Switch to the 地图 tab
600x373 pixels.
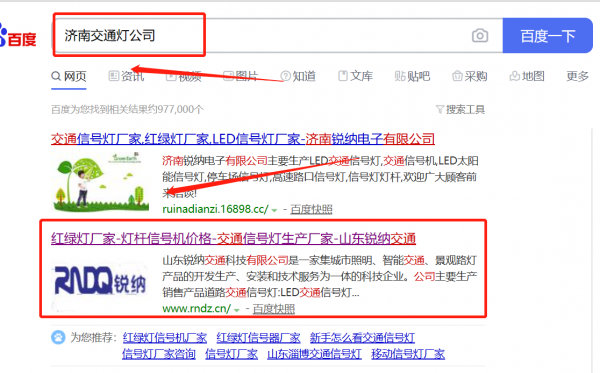point(527,76)
